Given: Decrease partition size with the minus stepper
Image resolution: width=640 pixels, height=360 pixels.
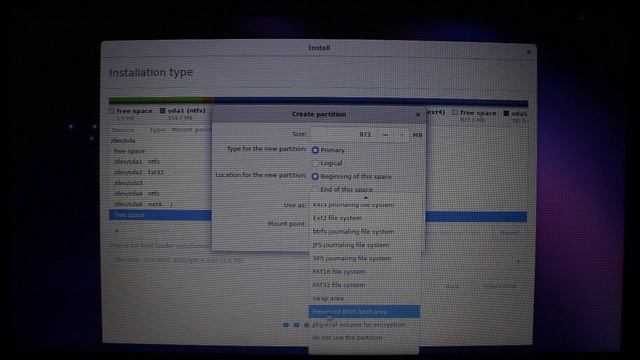Looking at the screenshot, I should pyautogui.click(x=385, y=135).
